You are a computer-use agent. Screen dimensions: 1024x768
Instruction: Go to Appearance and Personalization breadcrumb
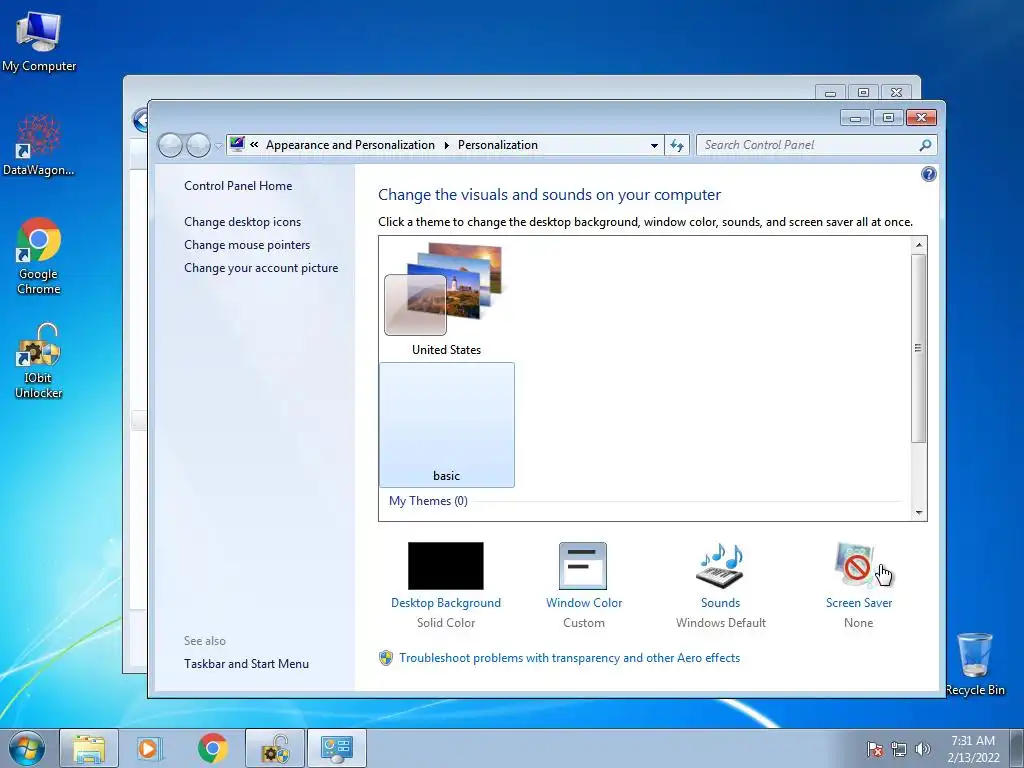pos(350,145)
